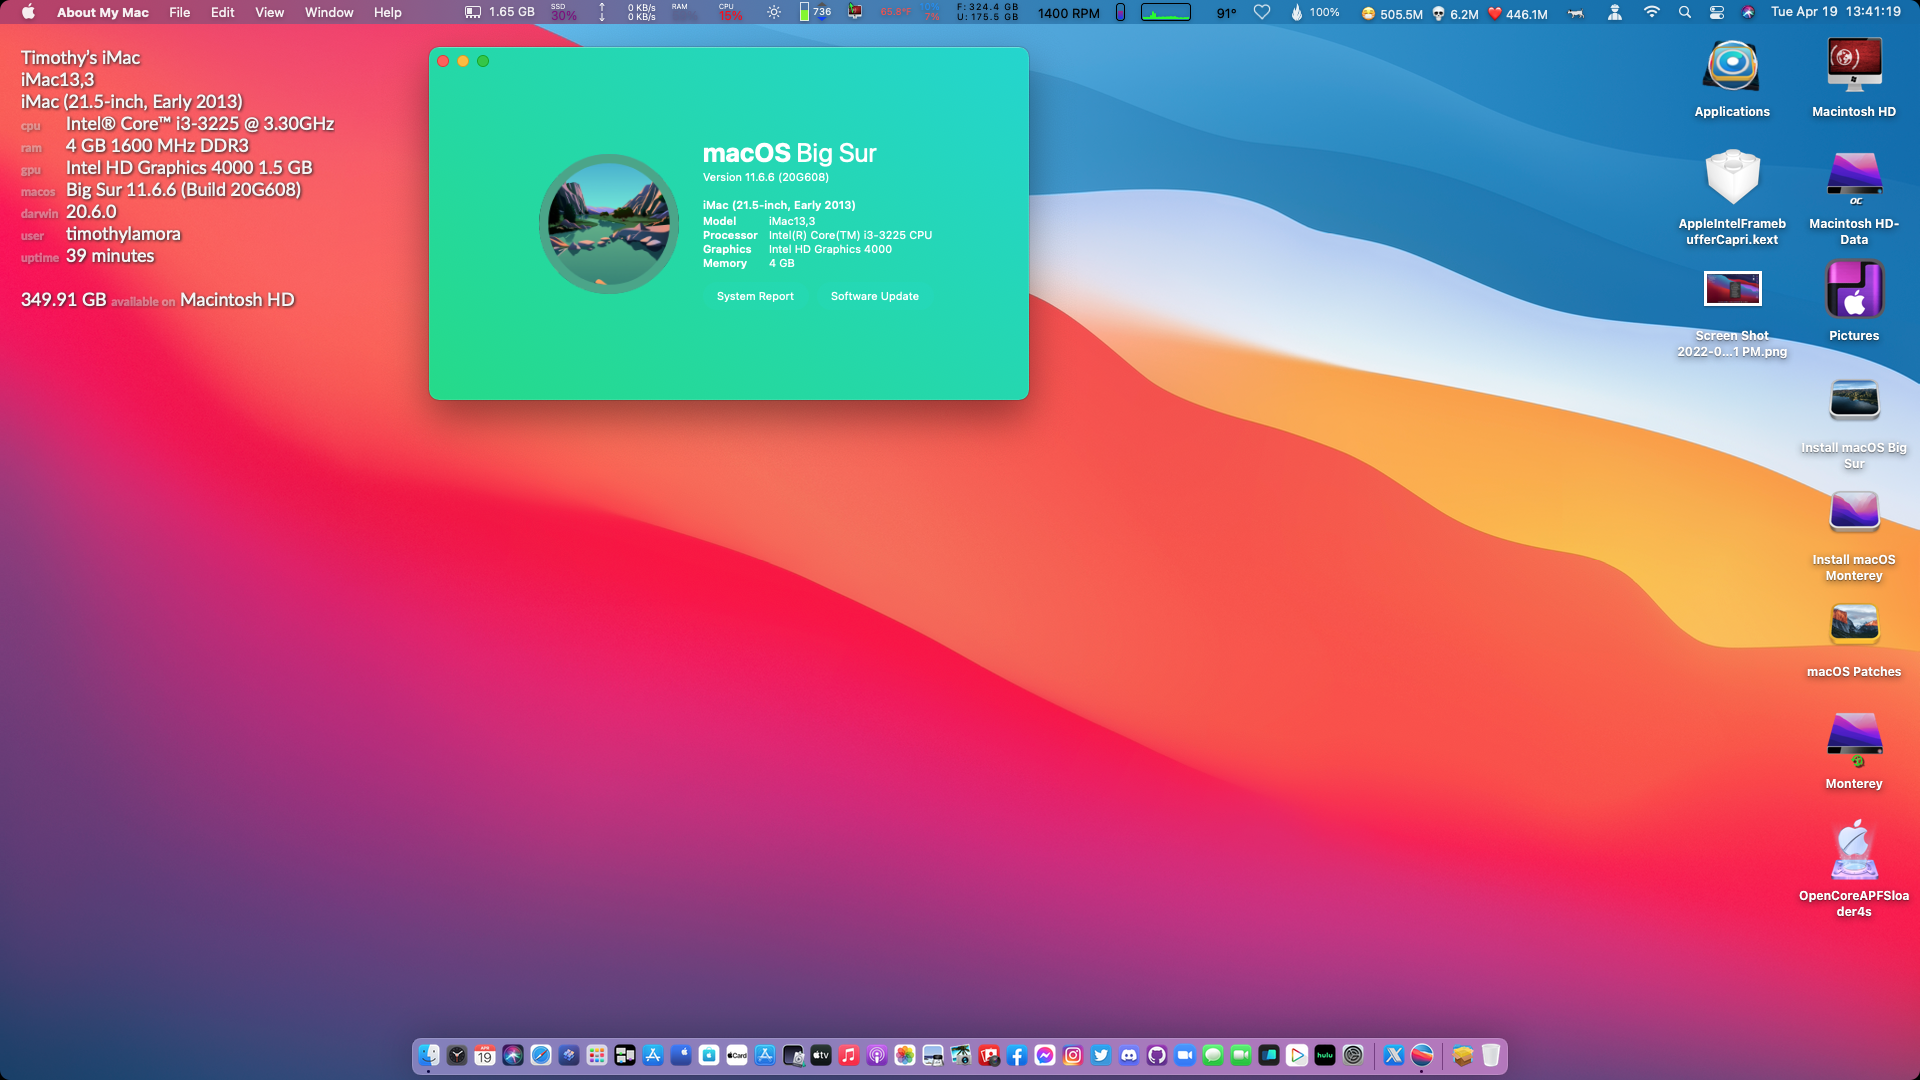1920x1080 pixels.
Task: Launch Hulu from the Dock
Action: [1325, 1055]
